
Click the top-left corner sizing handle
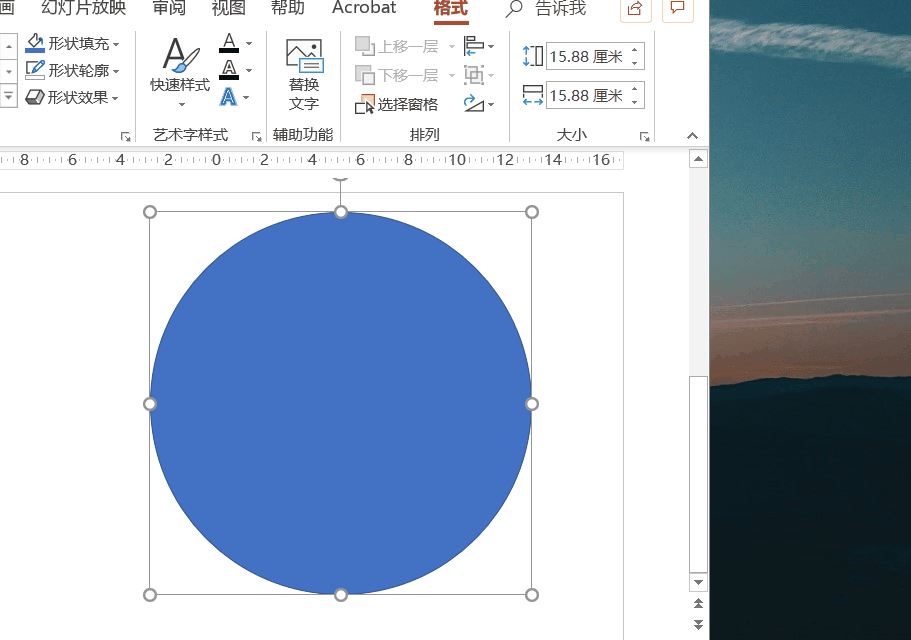[x=150, y=212]
